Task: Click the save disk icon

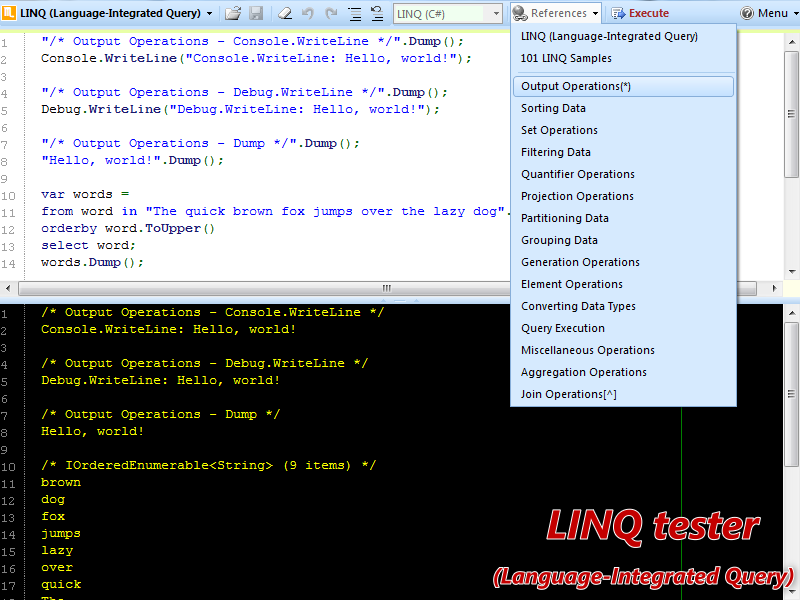Action: tap(256, 13)
